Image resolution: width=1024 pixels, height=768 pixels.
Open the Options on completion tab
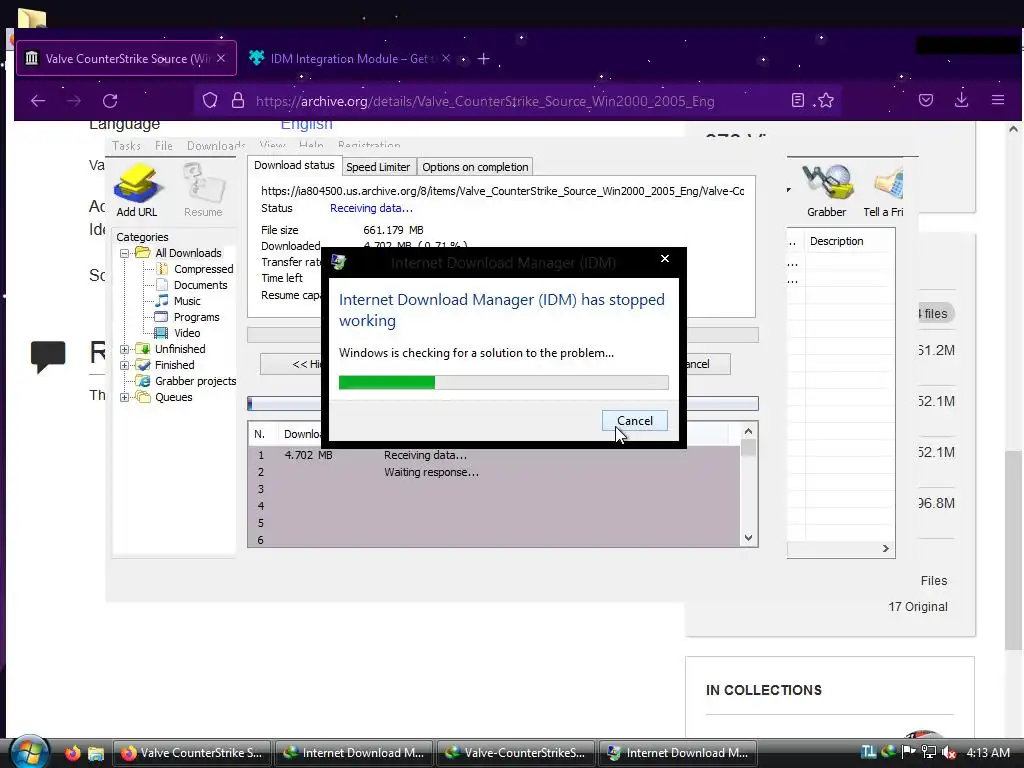click(475, 167)
